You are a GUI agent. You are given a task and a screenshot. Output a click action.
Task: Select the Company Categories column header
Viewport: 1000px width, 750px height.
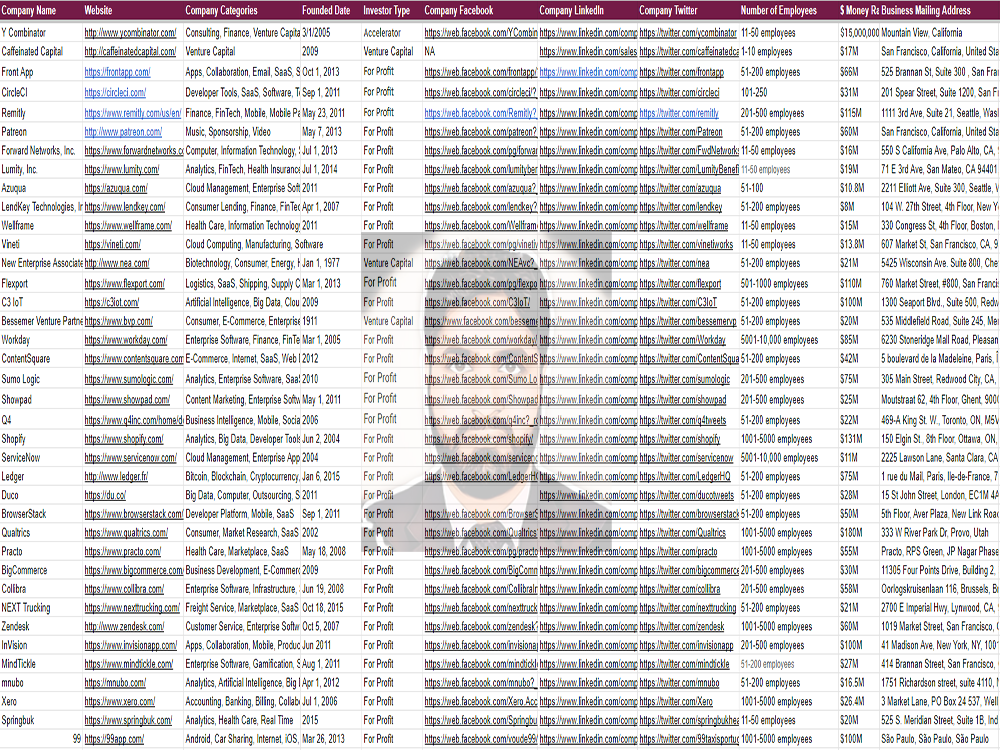pyautogui.click(x=221, y=11)
